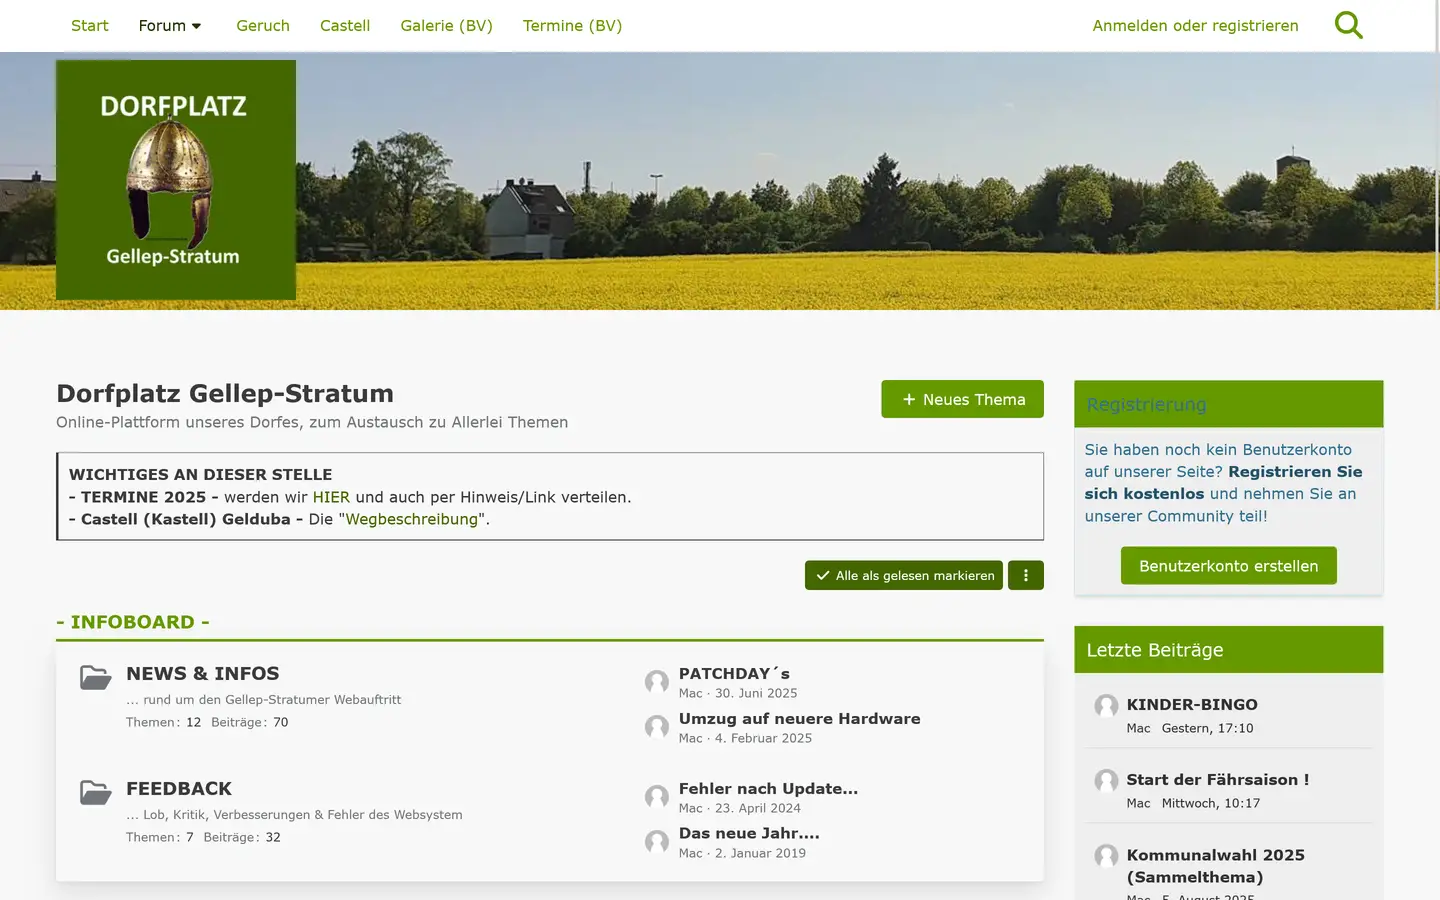Open the three-dot options menu

click(x=1025, y=575)
